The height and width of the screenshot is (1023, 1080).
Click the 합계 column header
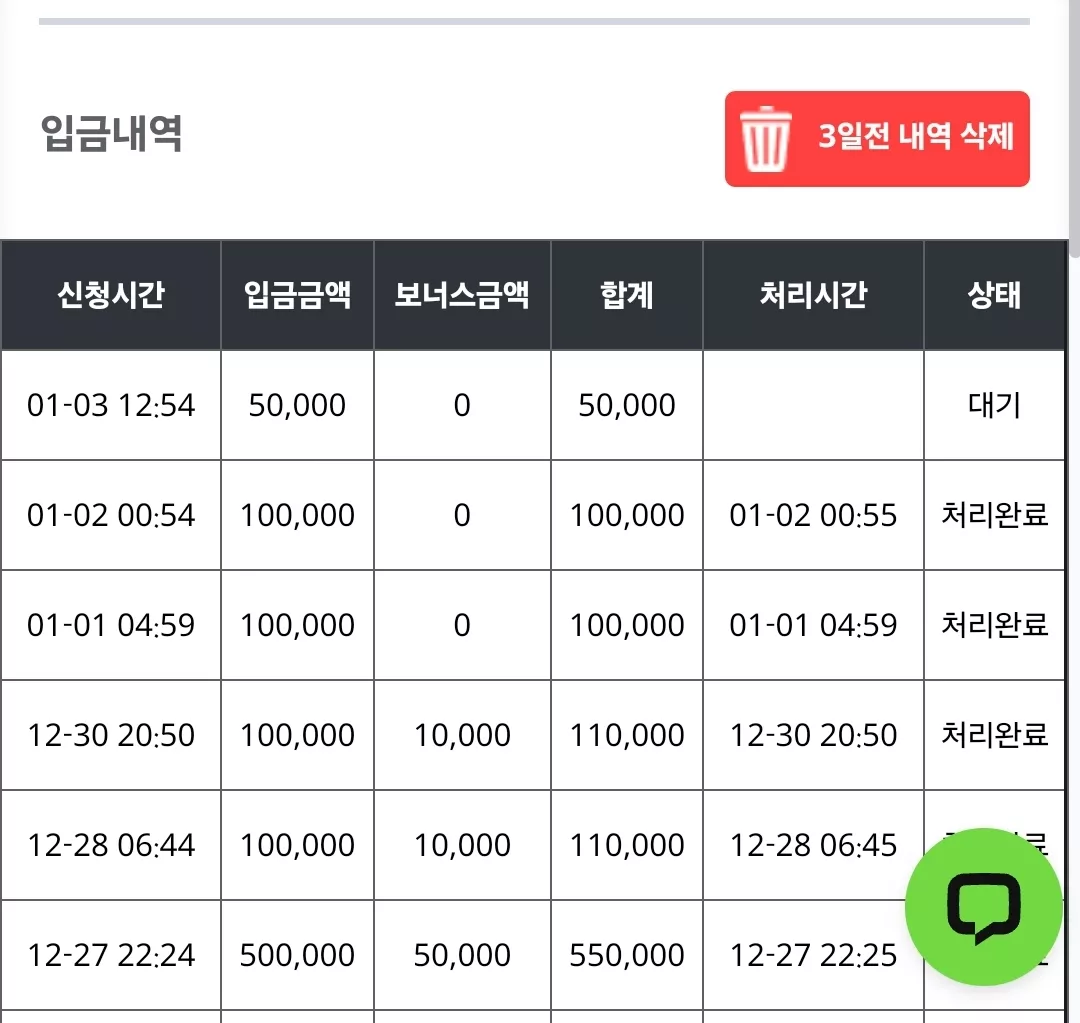pos(627,295)
